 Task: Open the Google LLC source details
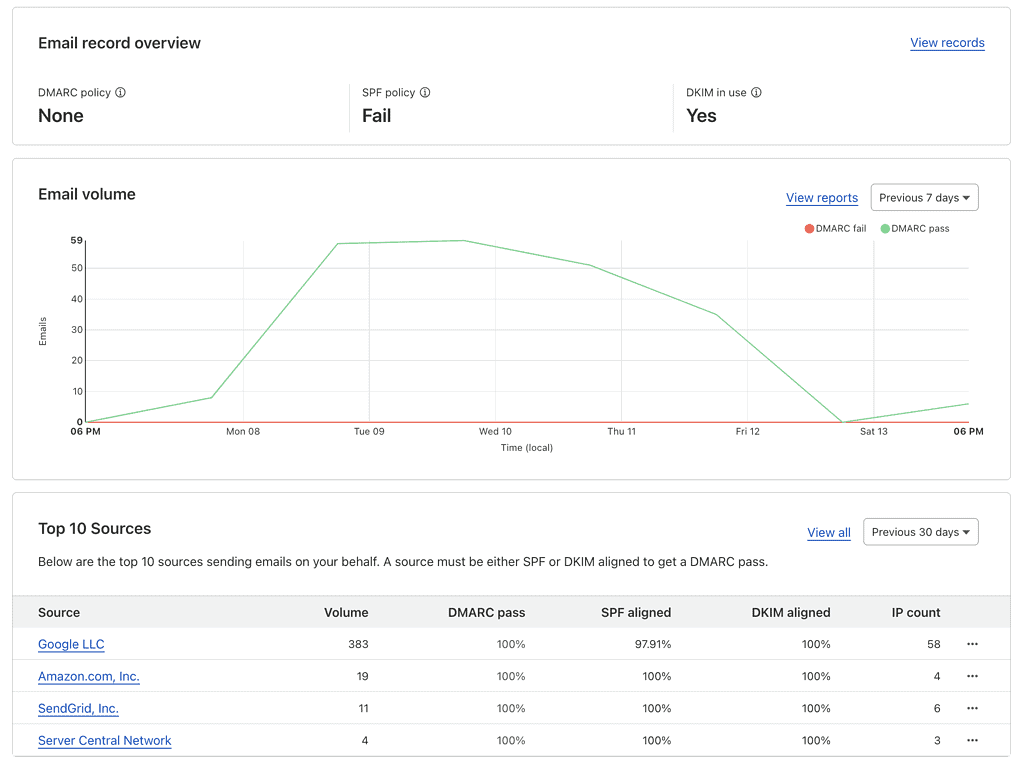(x=71, y=644)
